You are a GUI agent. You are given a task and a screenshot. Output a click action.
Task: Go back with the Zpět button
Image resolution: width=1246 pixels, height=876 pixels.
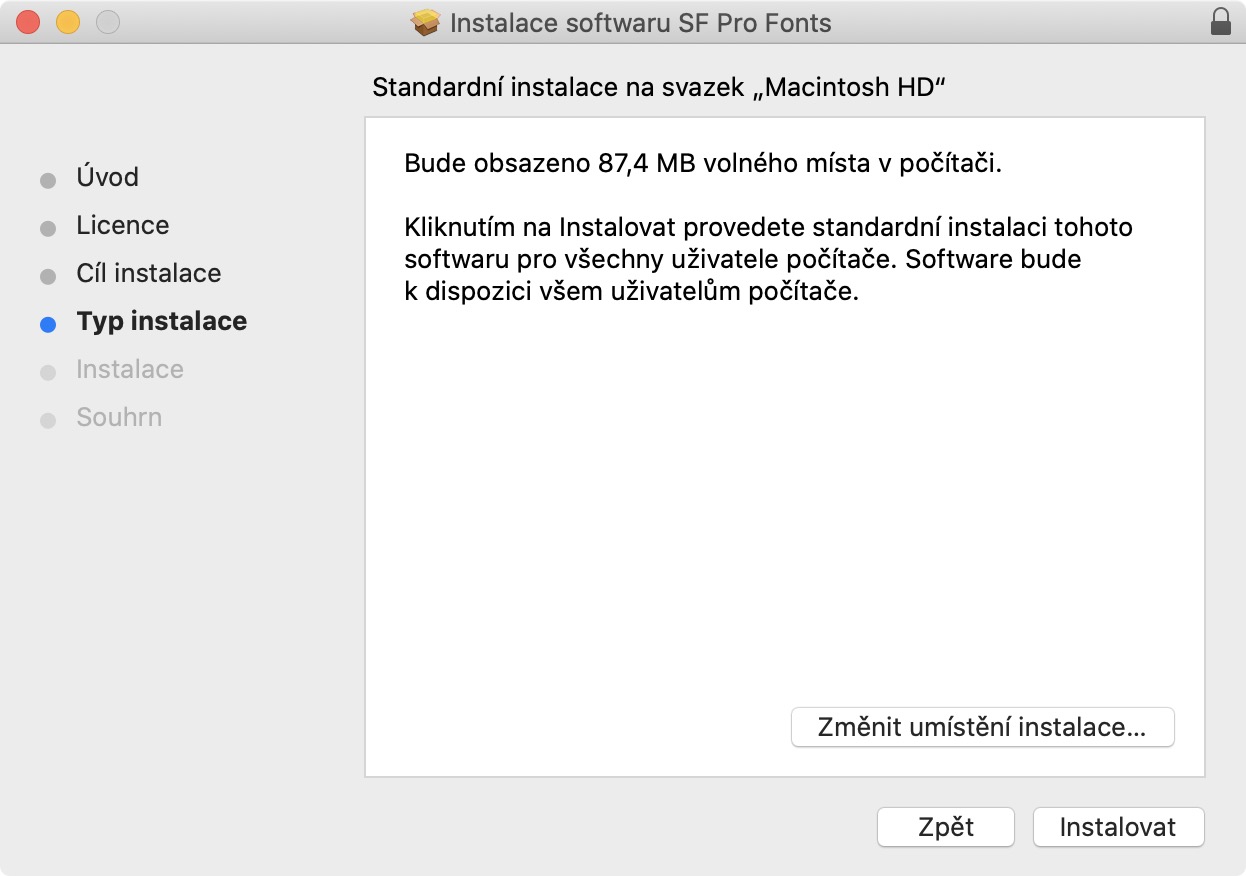pyautogui.click(x=945, y=827)
